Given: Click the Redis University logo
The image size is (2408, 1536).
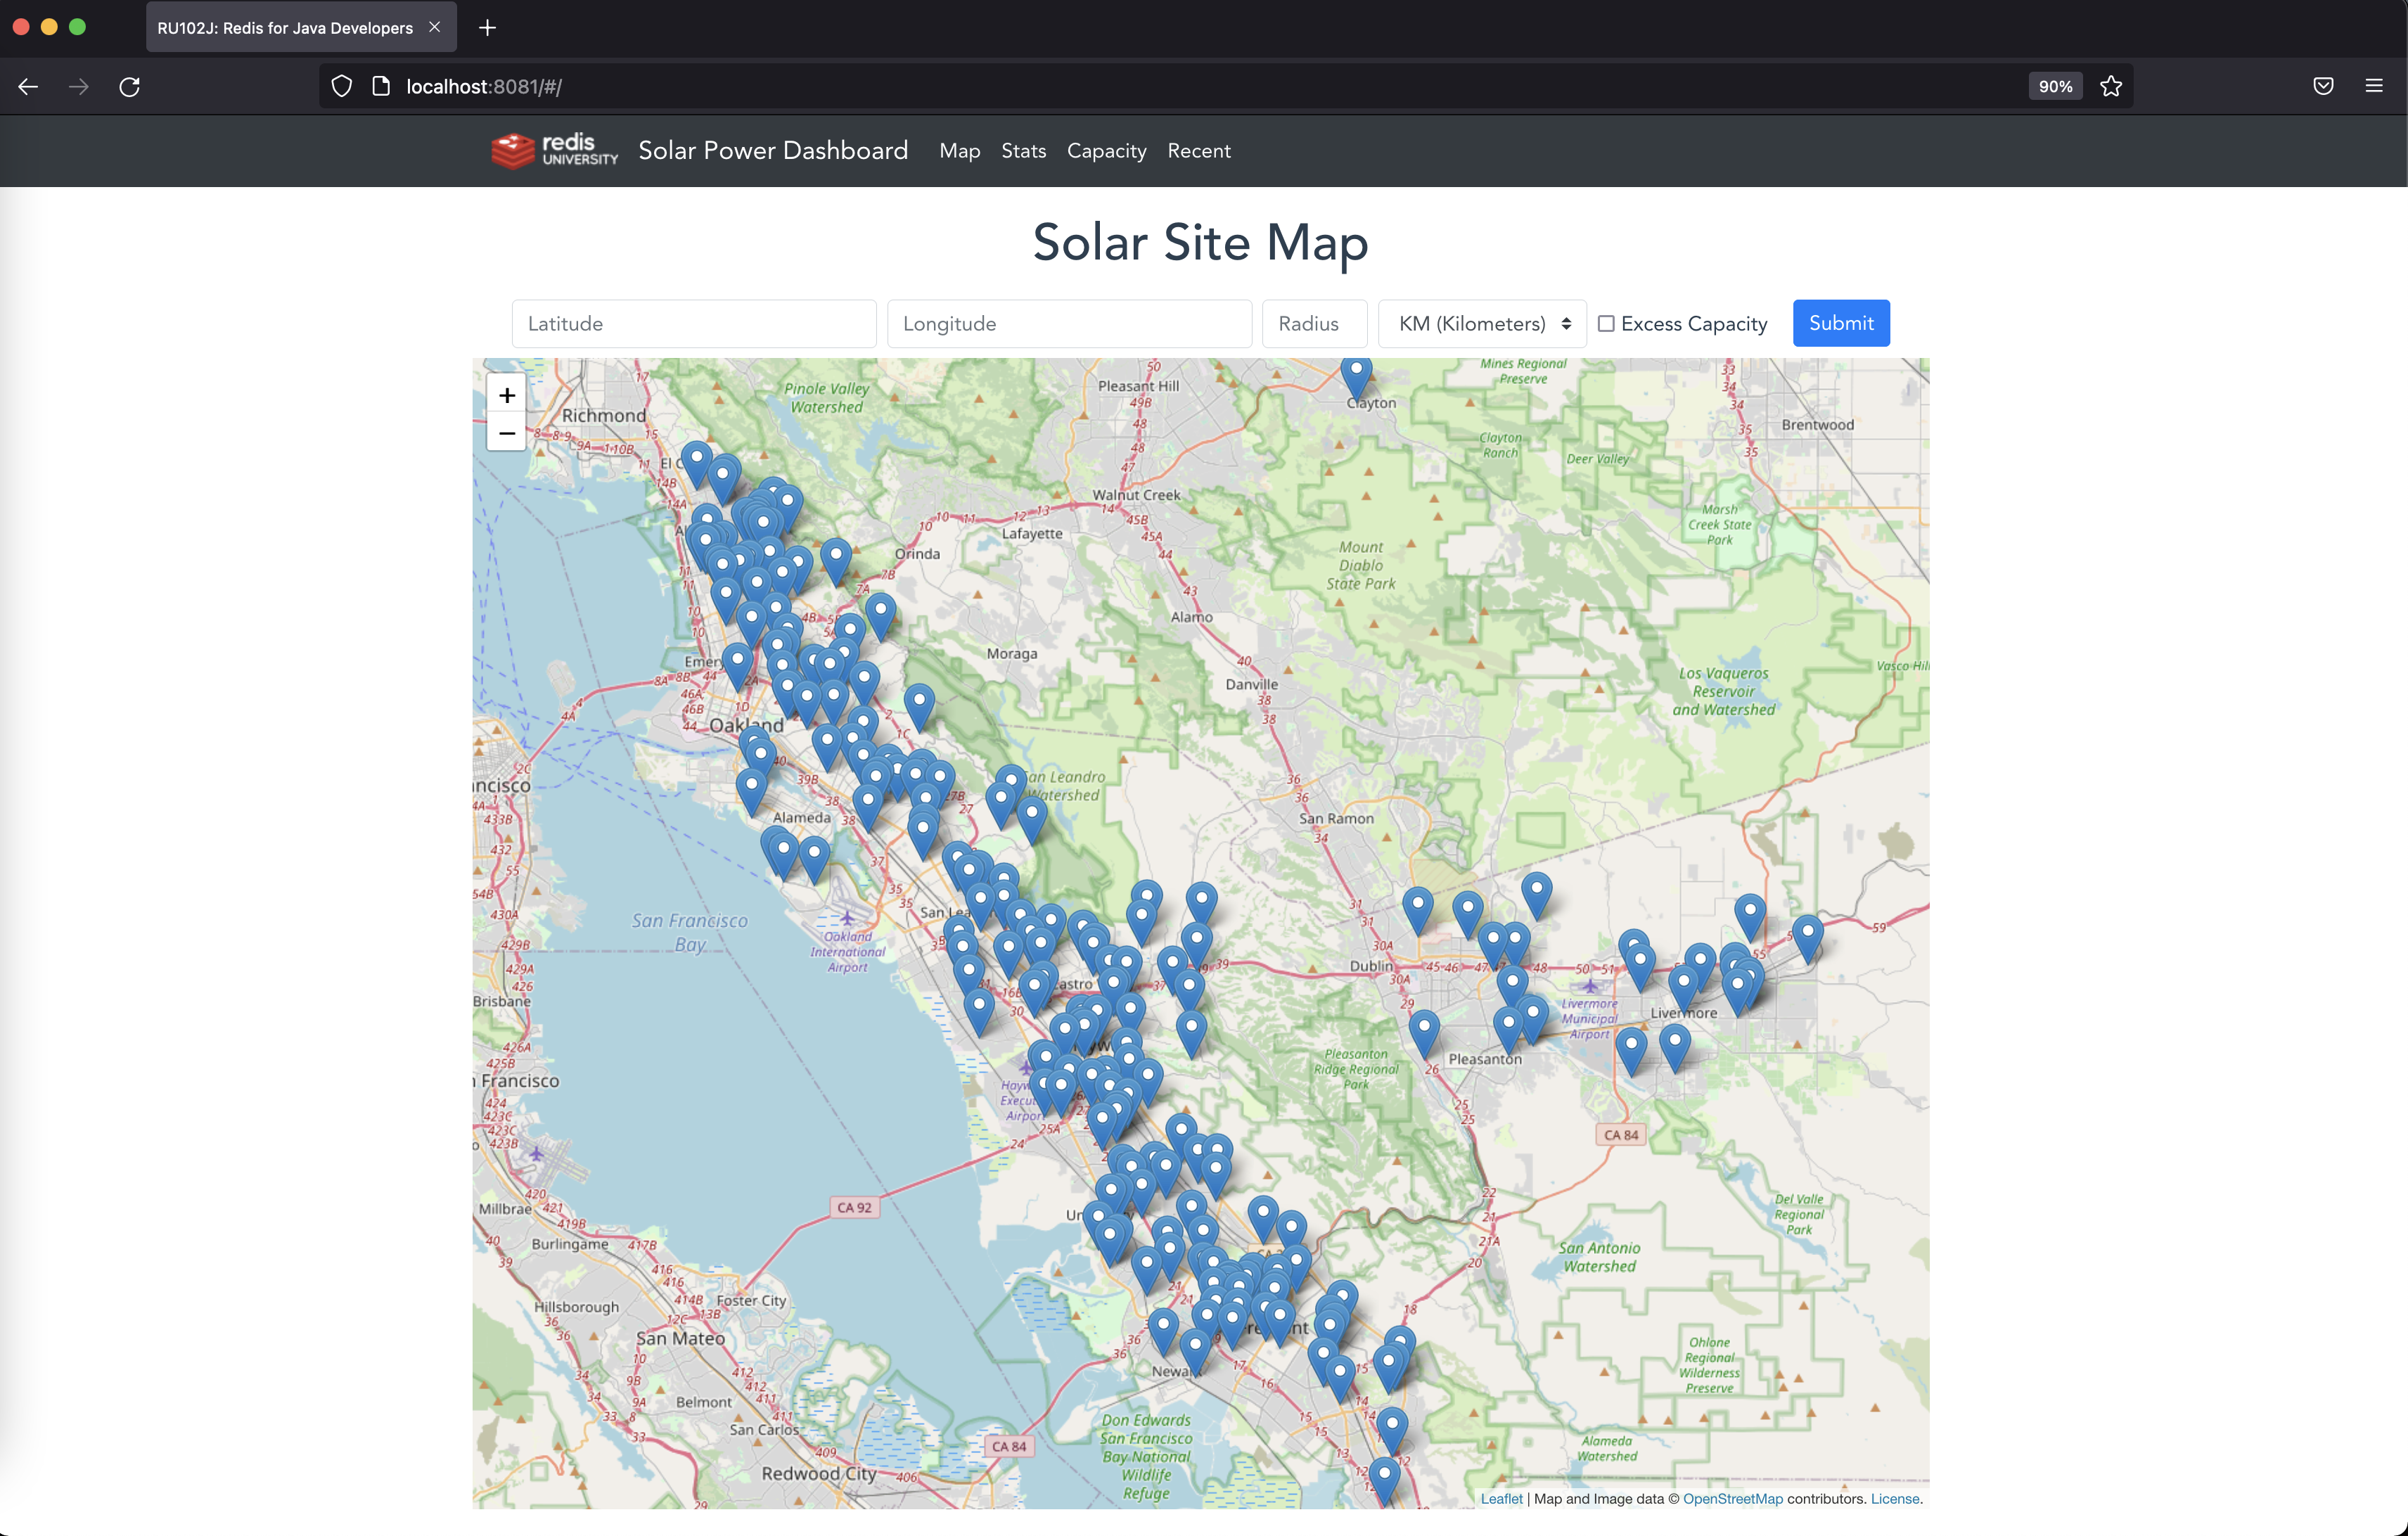Looking at the screenshot, I should coord(555,150).
